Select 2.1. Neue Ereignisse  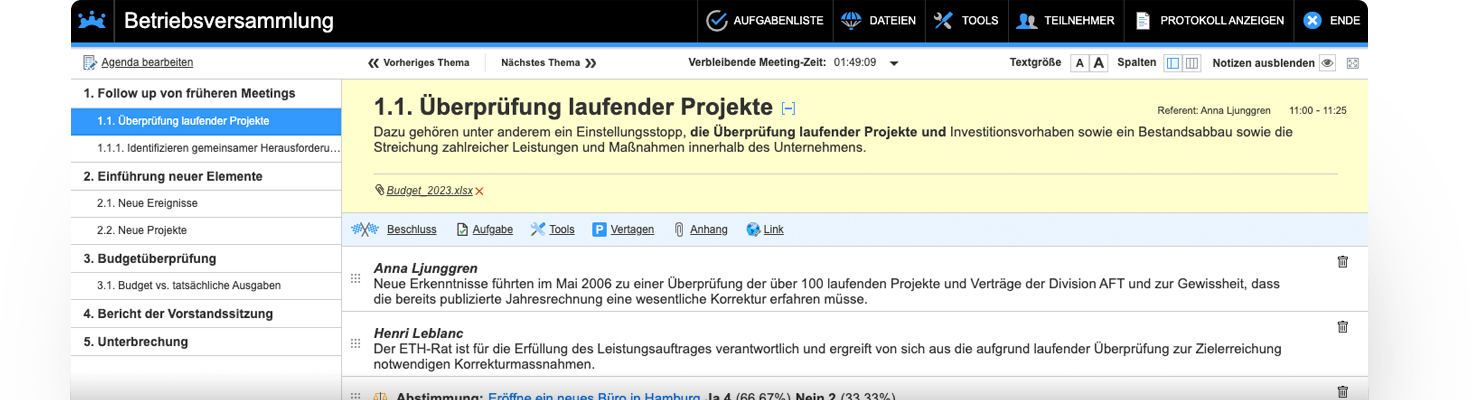(206, 203)
